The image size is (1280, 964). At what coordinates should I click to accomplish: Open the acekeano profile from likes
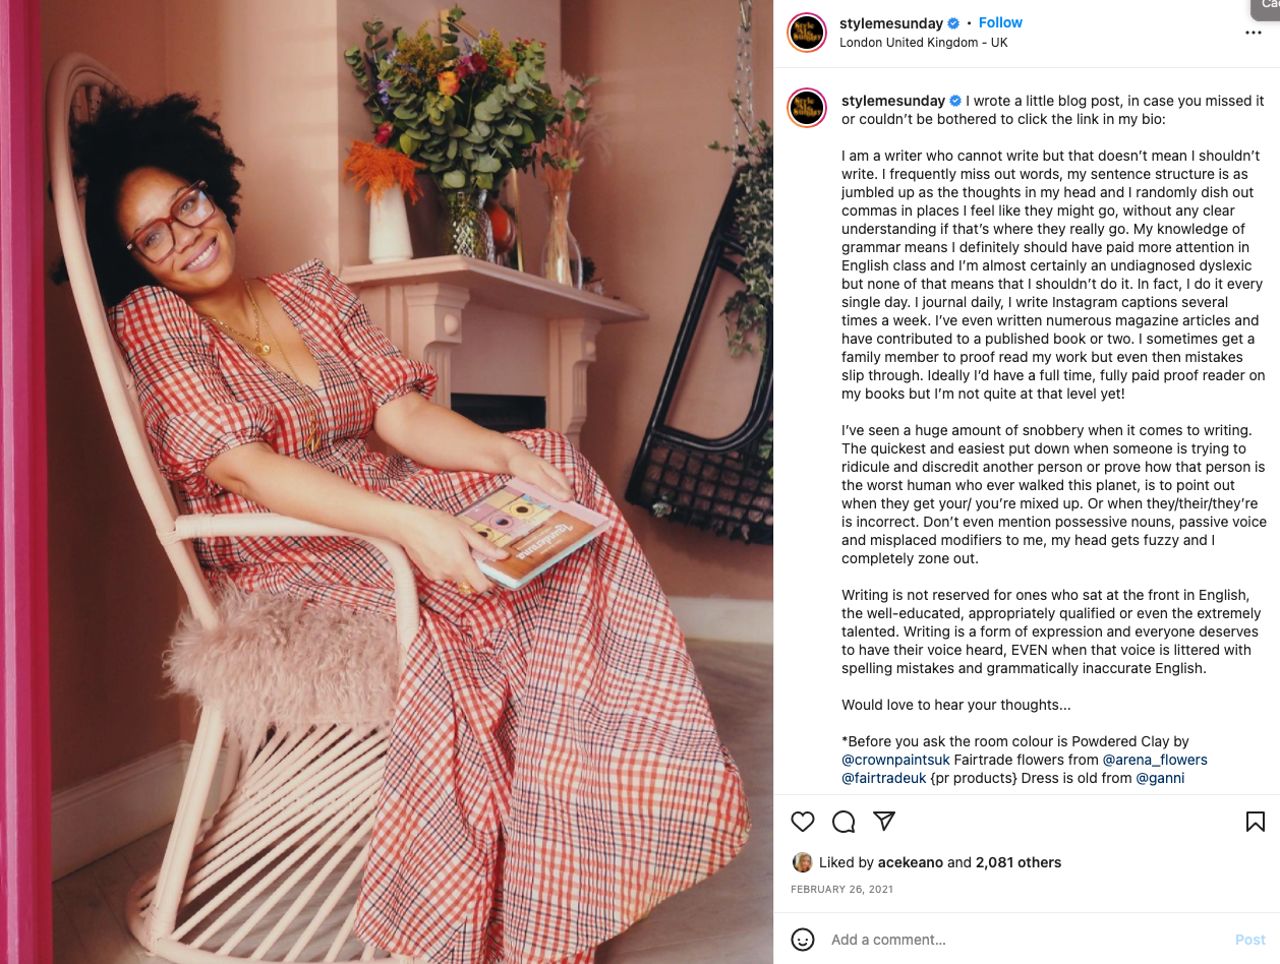(910, 862)
